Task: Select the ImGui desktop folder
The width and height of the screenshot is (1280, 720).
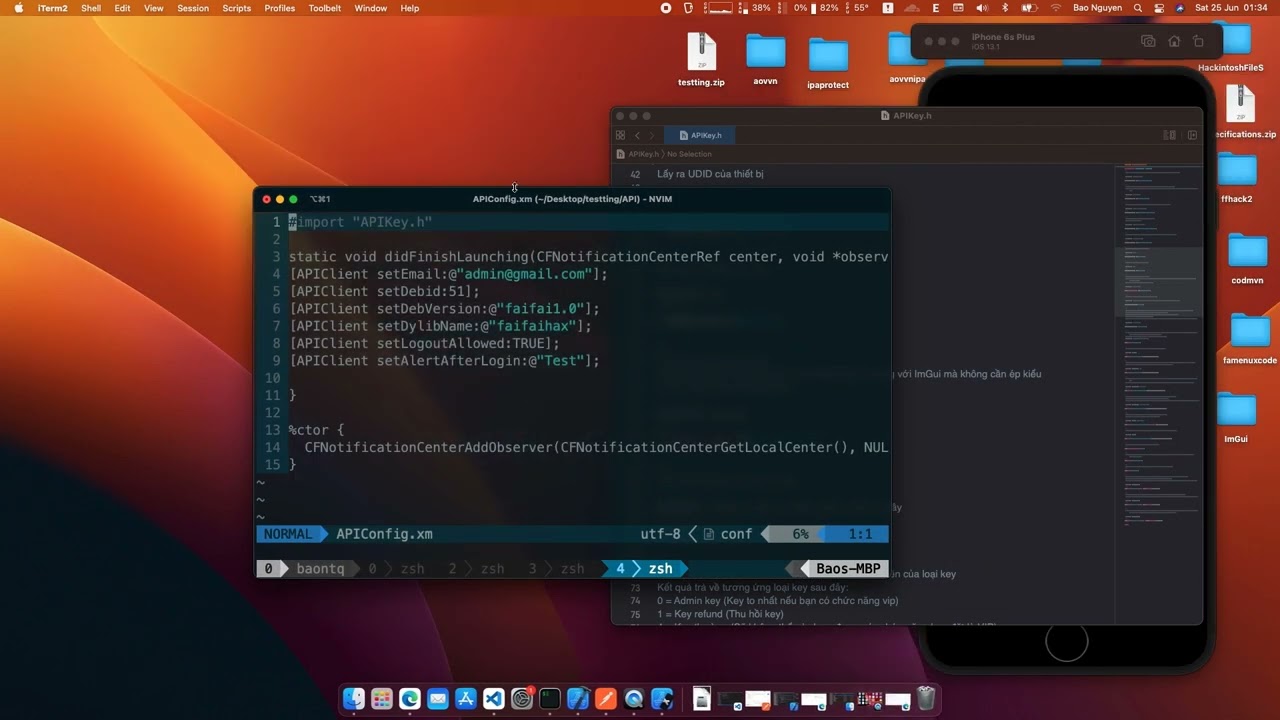Action: pos(1237,418)
